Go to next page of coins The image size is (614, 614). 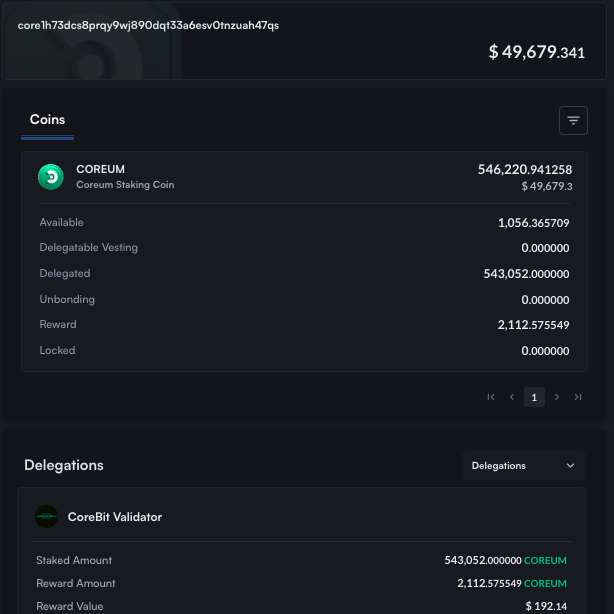(557, 397)
